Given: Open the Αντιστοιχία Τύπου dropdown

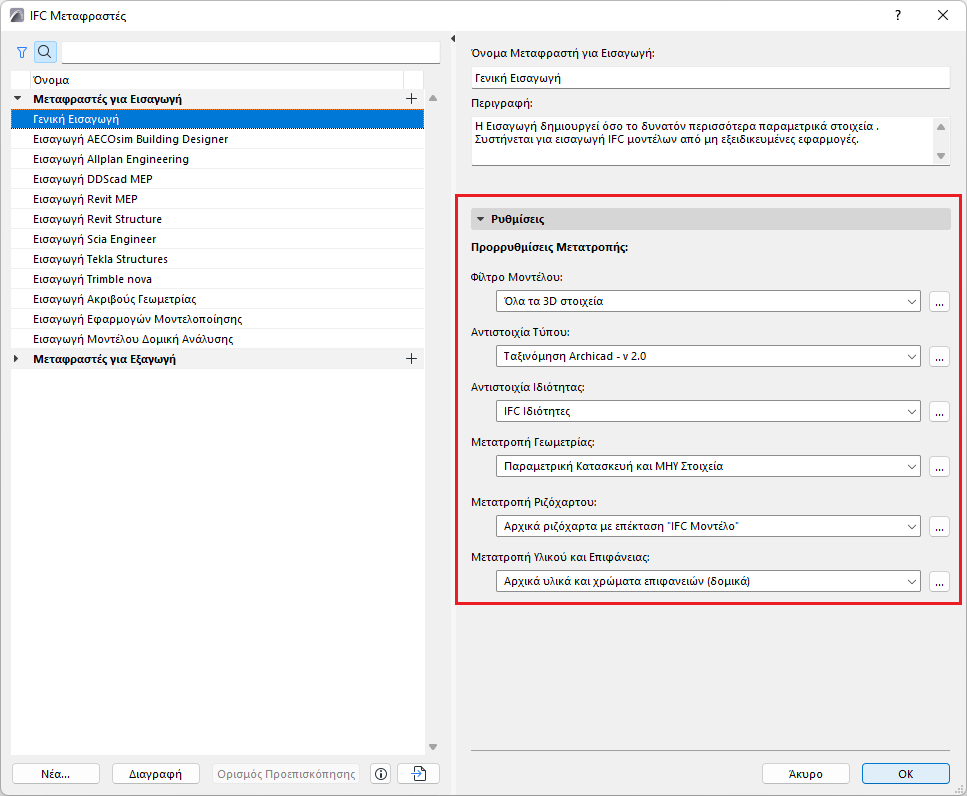Looking at the screenshot, I should click(708, 356).
